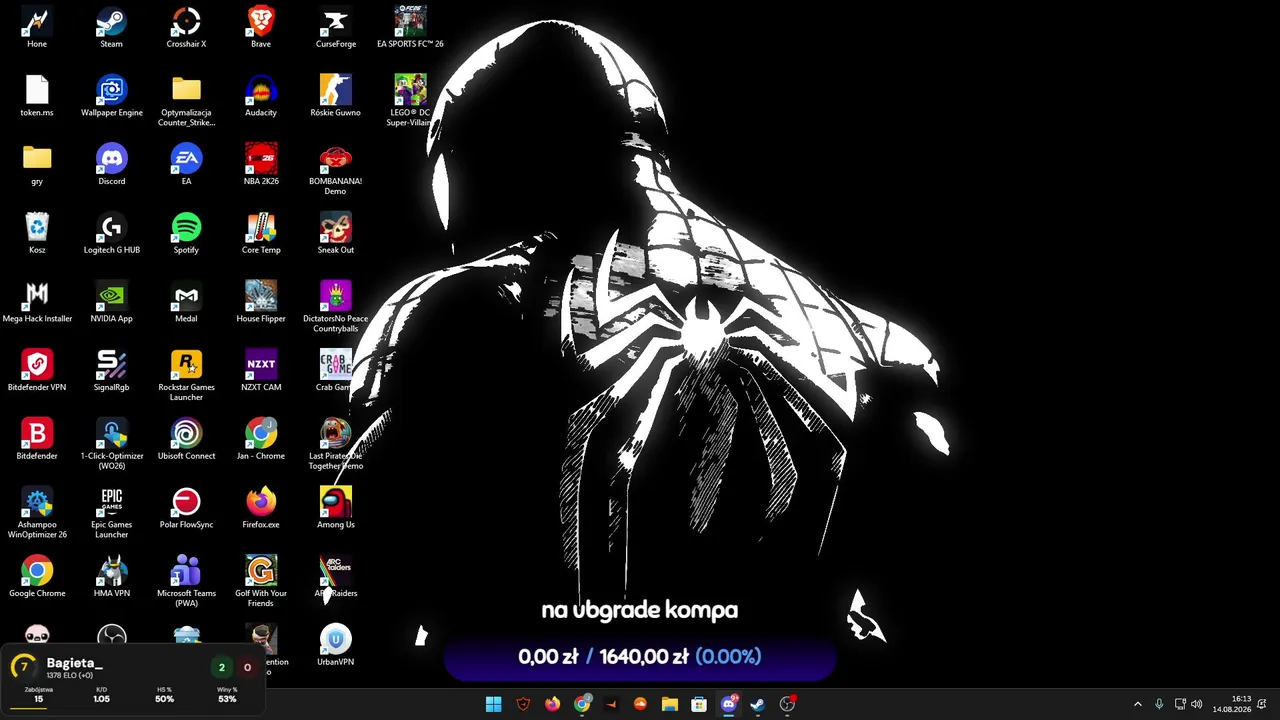Click the LEGO DC Super-Villains icon
The width and height of the screenshot is (1280, 720).
pos(410,101)
